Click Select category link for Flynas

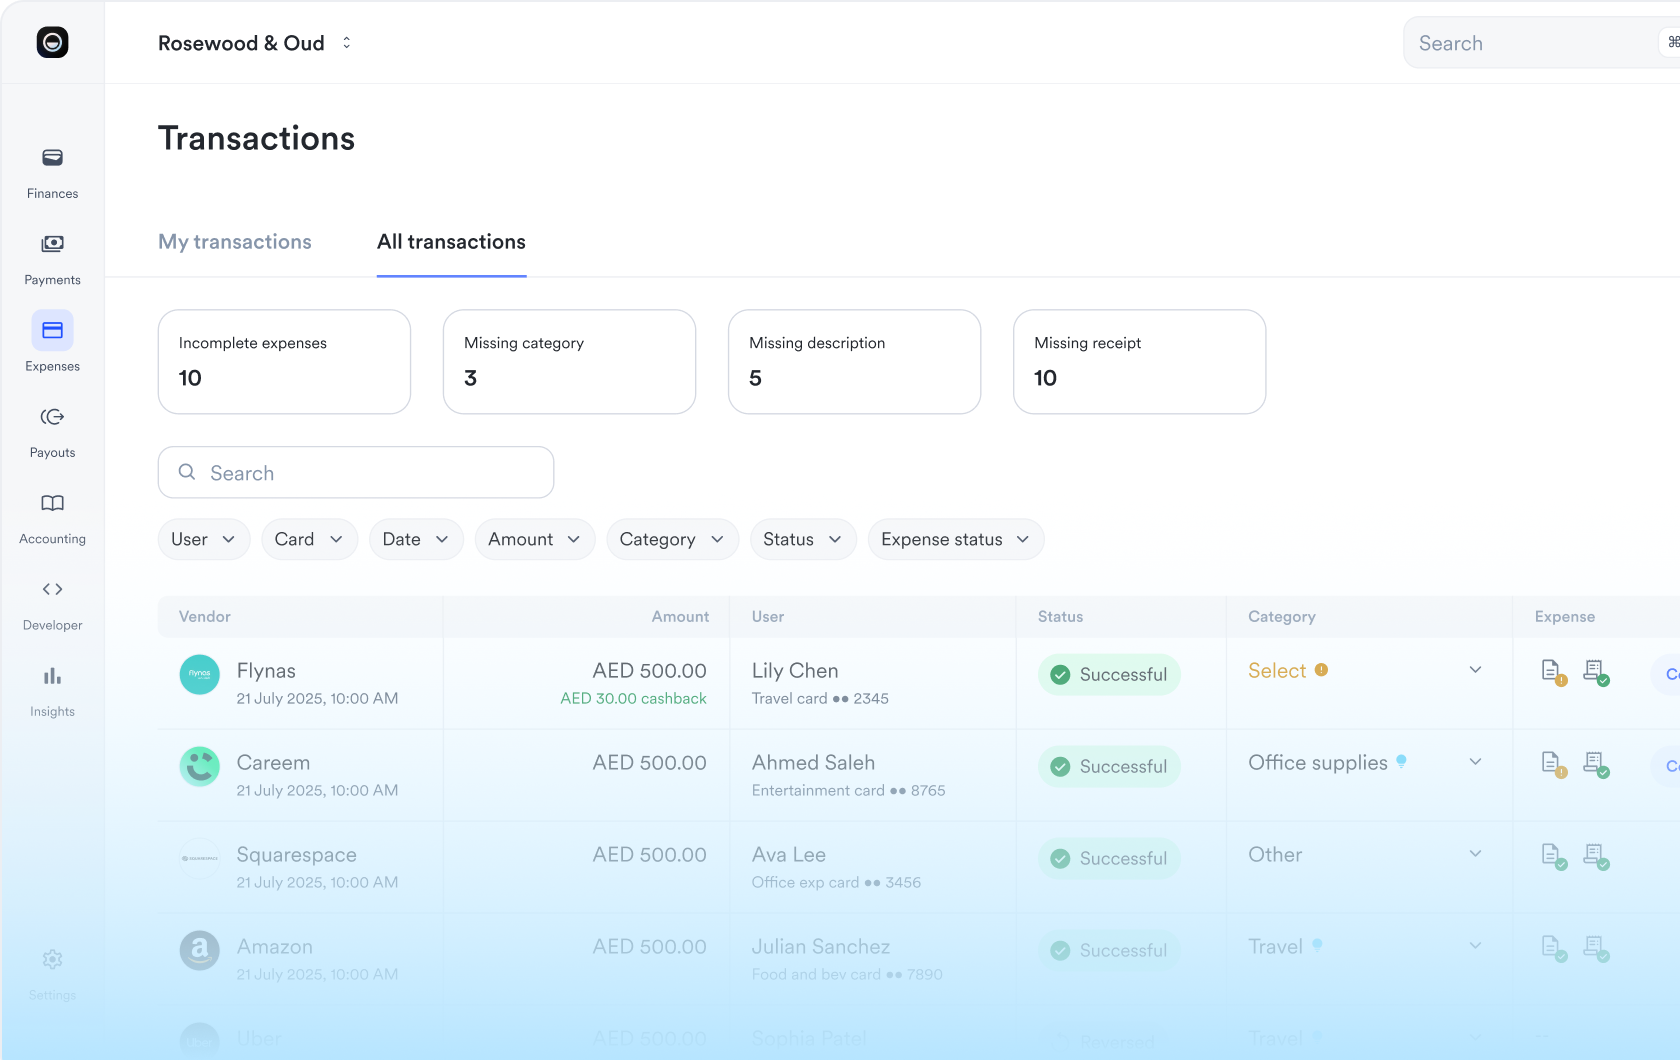click(1277, 671)
